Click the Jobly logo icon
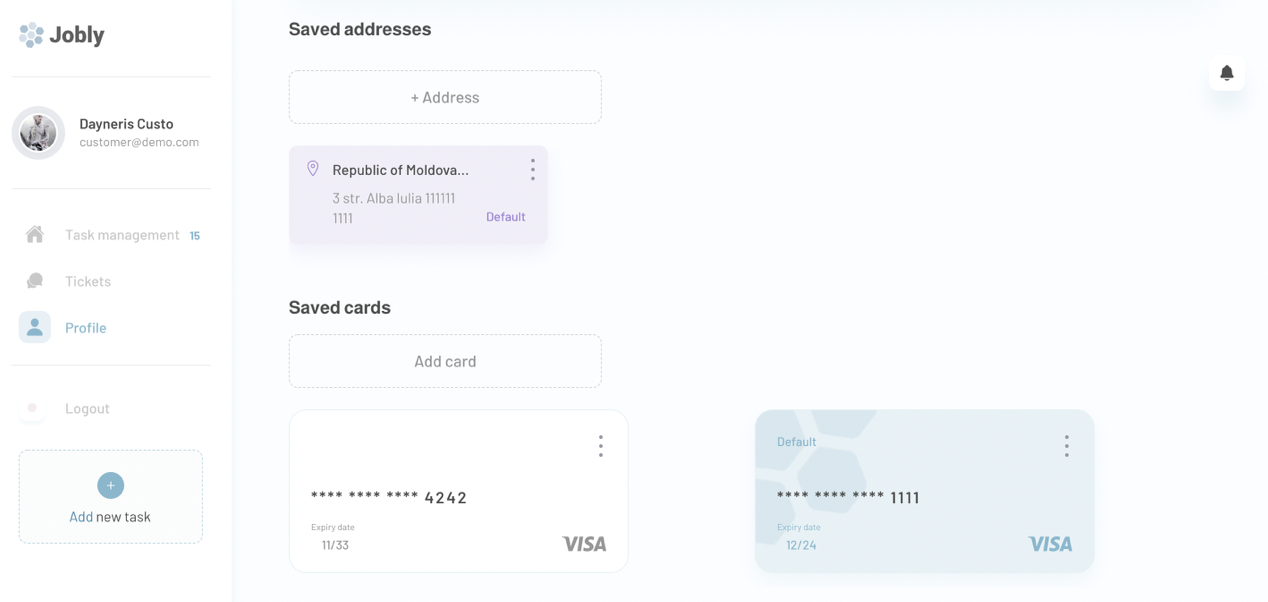1268x602 pixels. click(x=32, y=35)
